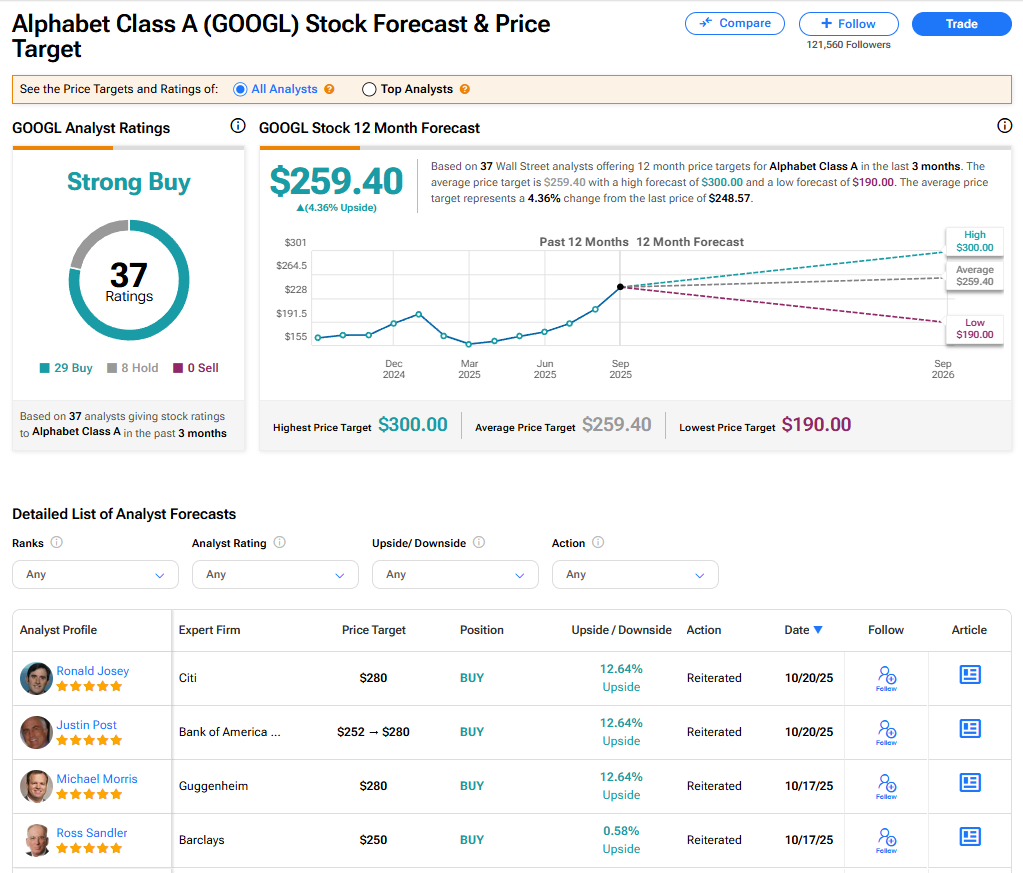Screen dimensions: 1023x873
Task: Select the All Analysts radio button
Action: (x=240, y=89)
